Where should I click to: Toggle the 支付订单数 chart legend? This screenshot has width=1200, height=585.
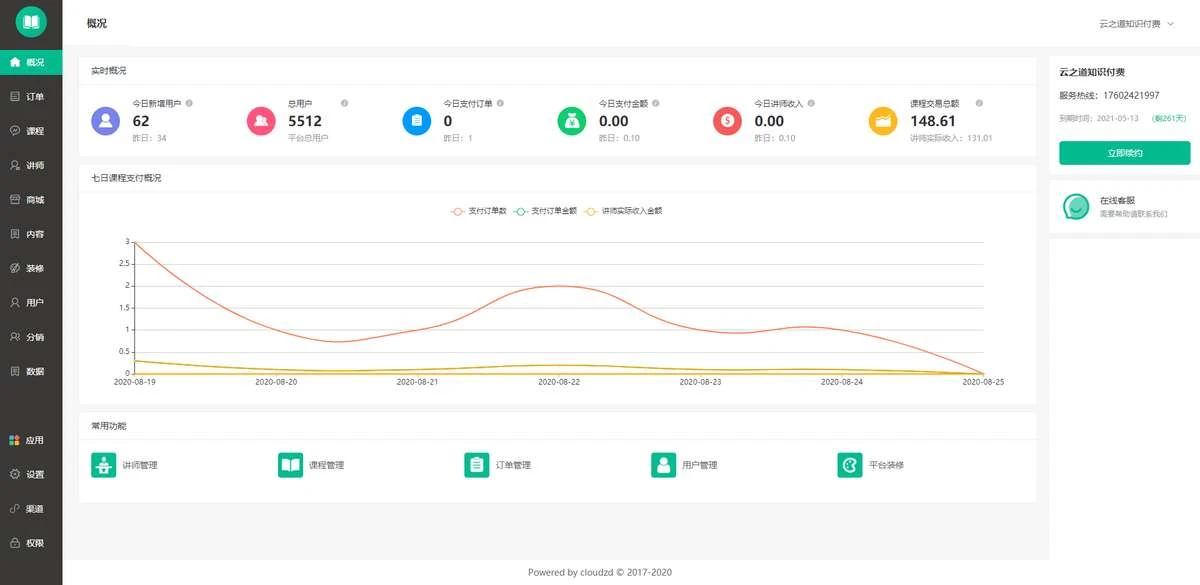(x=479, y=211)
